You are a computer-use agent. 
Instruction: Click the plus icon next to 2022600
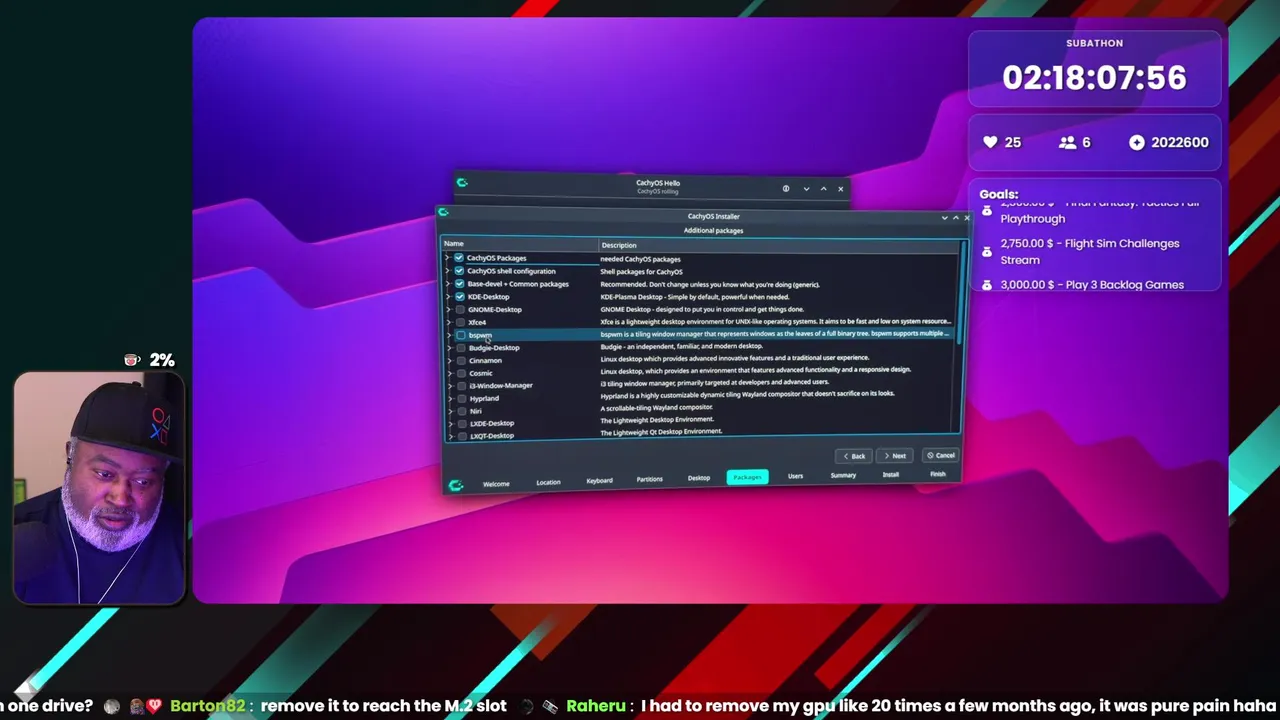click(x=1137, y=142)
